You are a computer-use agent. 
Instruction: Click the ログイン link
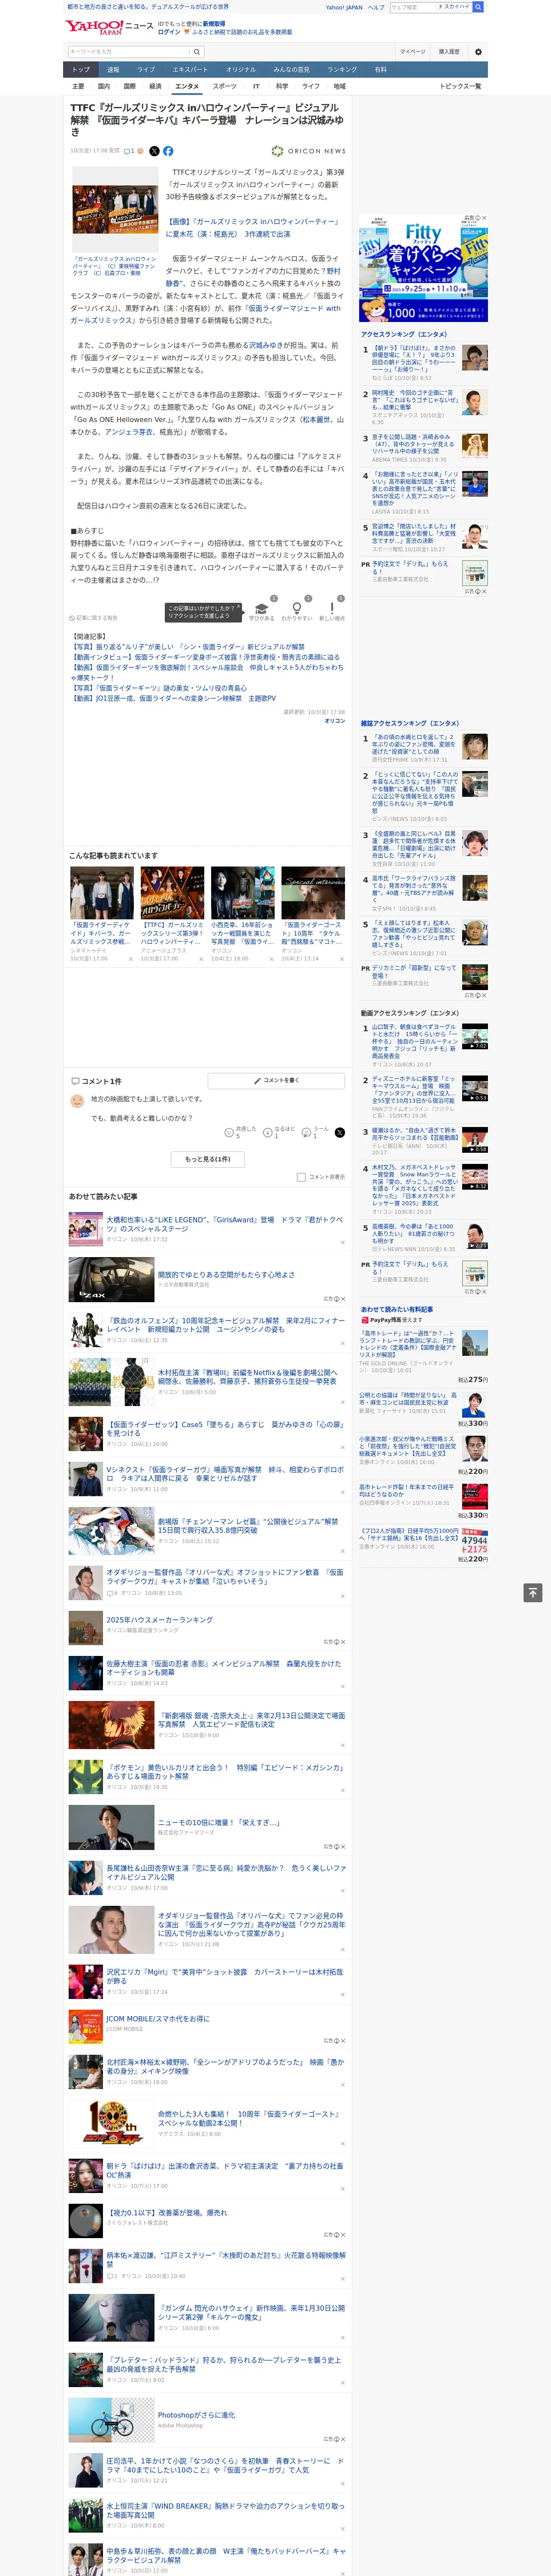pyautogui.click(x=169, y=32)
